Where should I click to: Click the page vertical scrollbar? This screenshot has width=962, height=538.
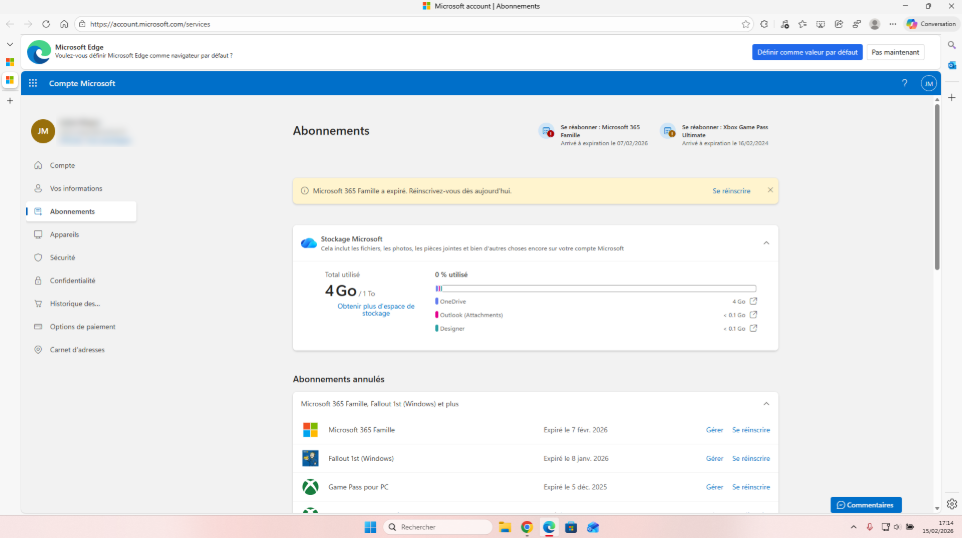point(937,187)
